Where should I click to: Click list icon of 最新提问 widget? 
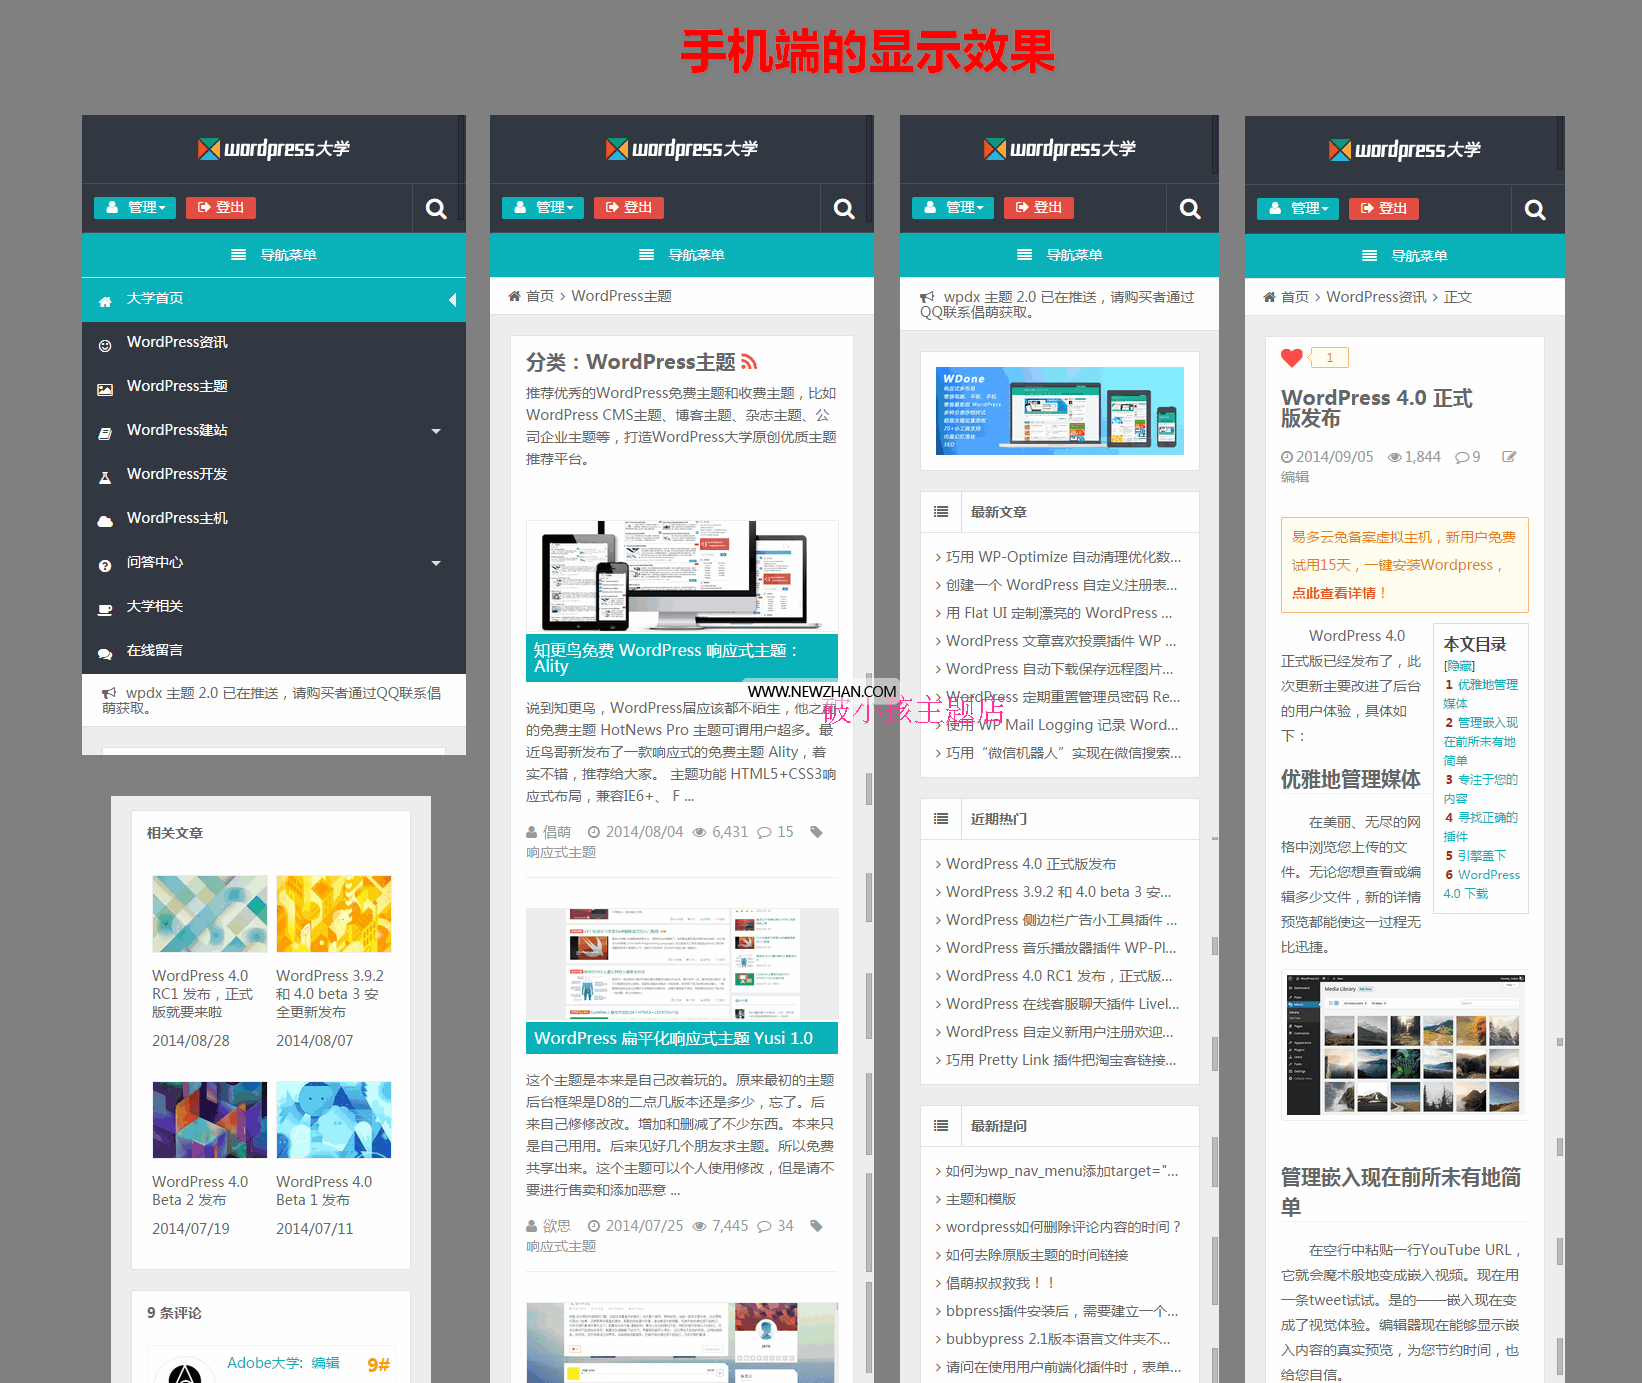tap(941, 1126)
